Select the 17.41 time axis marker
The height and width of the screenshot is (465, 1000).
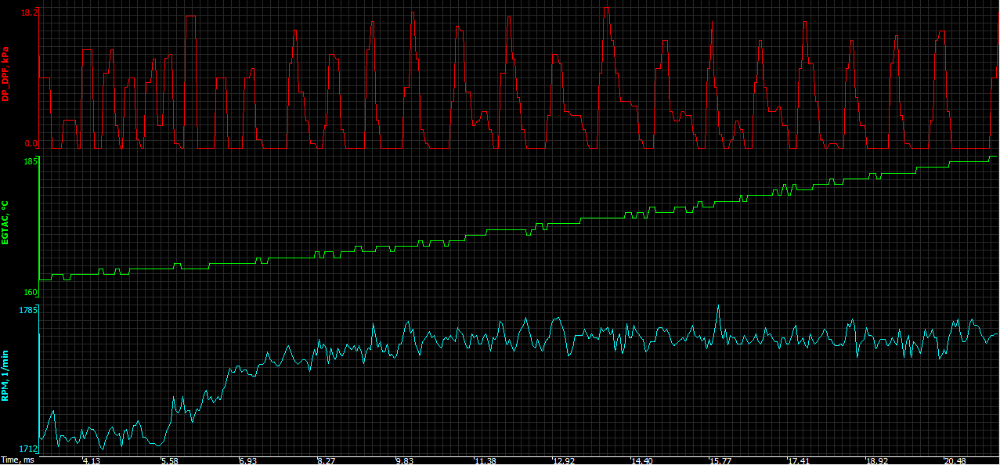pyautogui.click(x=798, y=460)
